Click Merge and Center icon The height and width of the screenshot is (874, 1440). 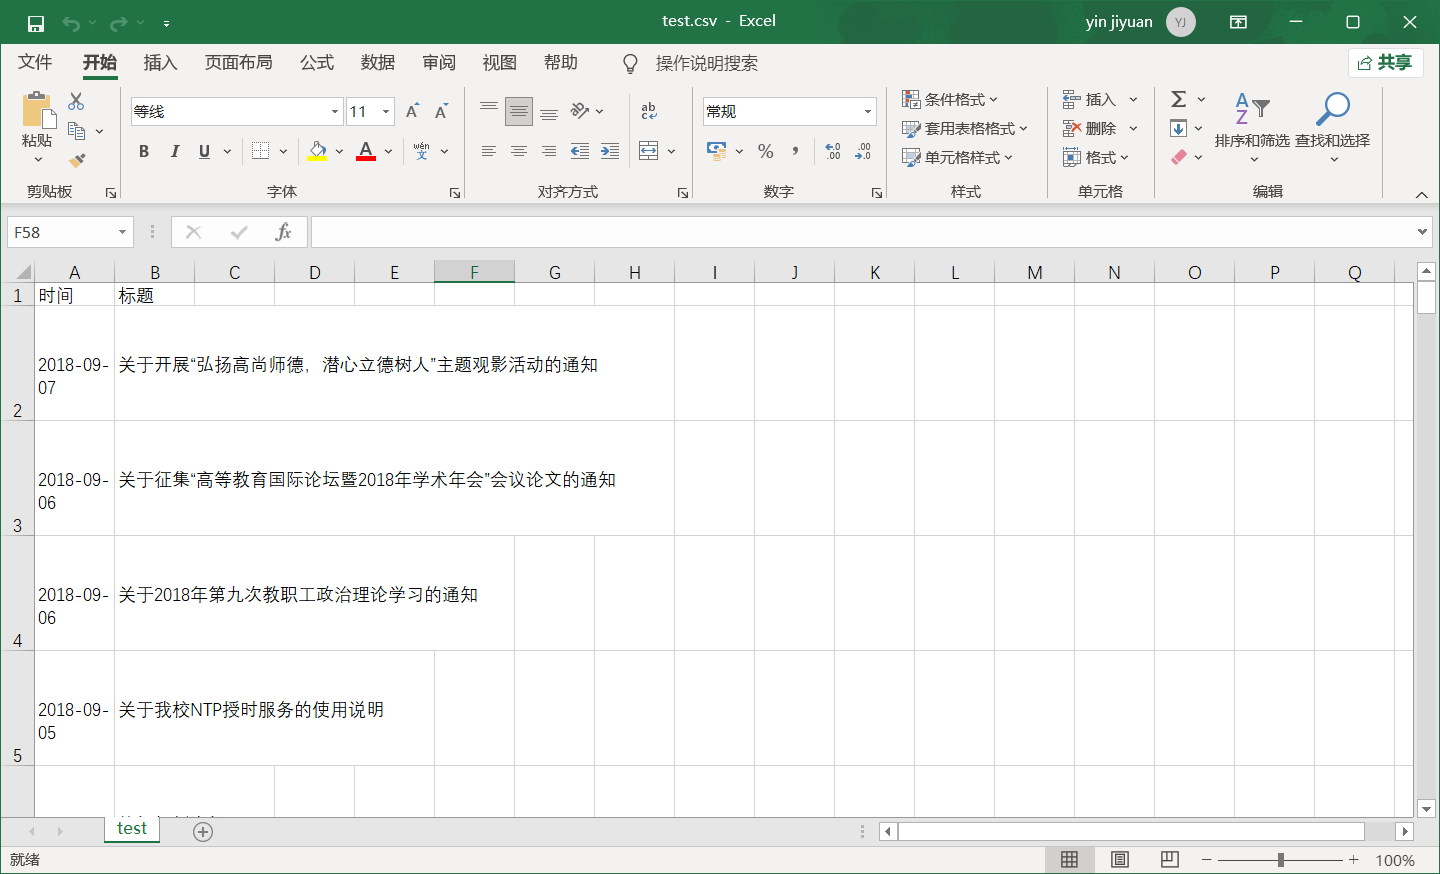(649, 151)
